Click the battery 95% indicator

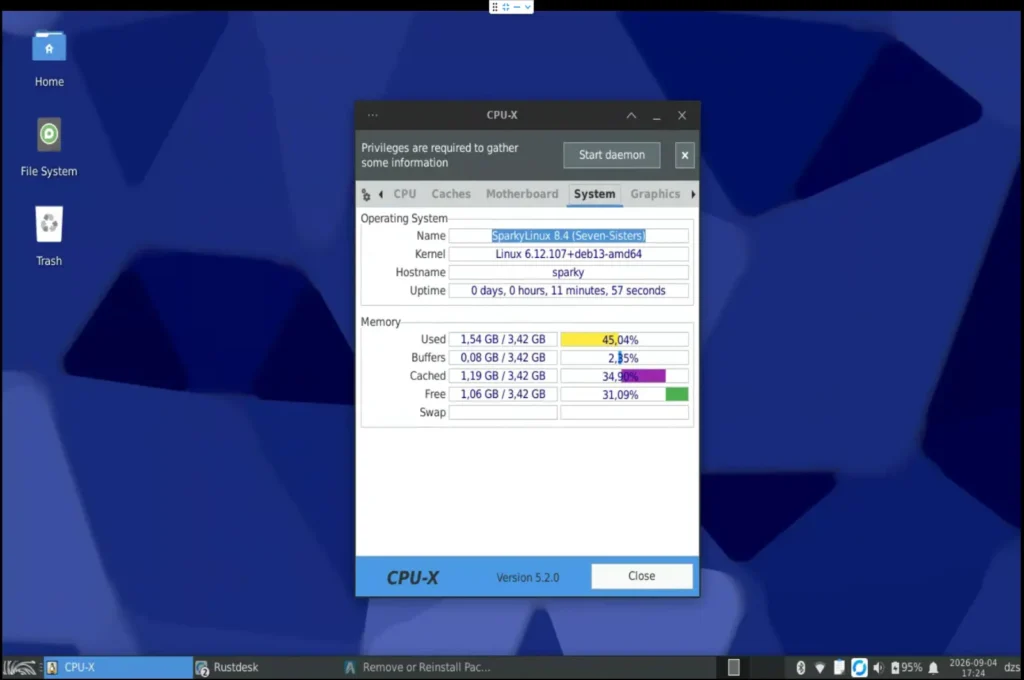tap(906, 668)
